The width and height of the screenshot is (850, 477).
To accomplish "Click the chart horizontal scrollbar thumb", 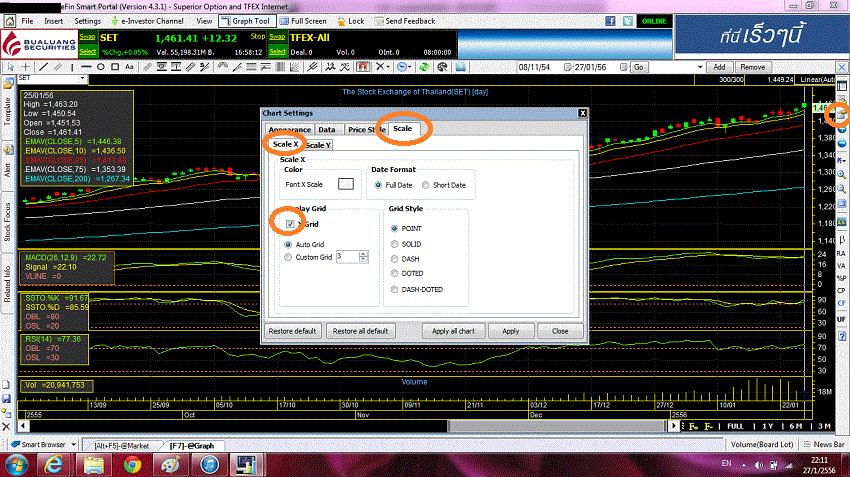I will pos(558,426).
